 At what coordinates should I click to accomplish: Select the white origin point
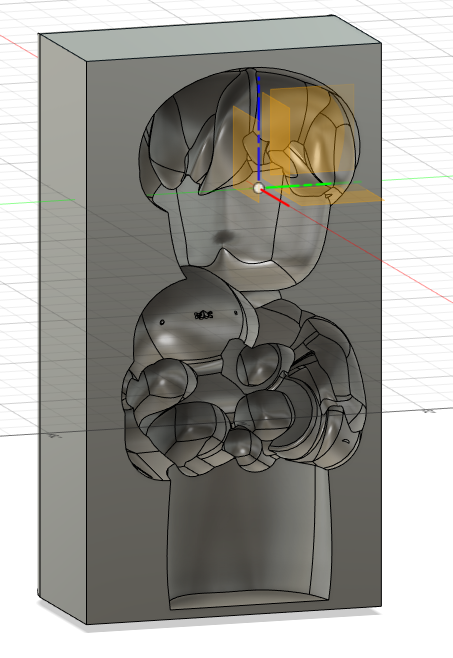click(259, 188)
